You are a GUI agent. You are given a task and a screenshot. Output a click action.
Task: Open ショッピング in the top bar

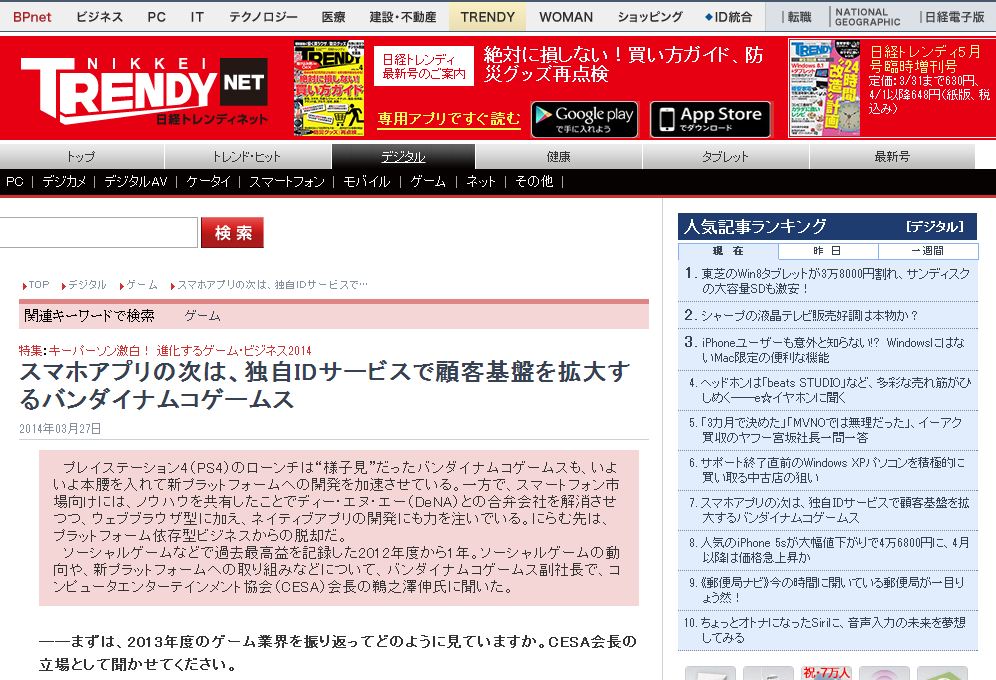click(650, 17)
